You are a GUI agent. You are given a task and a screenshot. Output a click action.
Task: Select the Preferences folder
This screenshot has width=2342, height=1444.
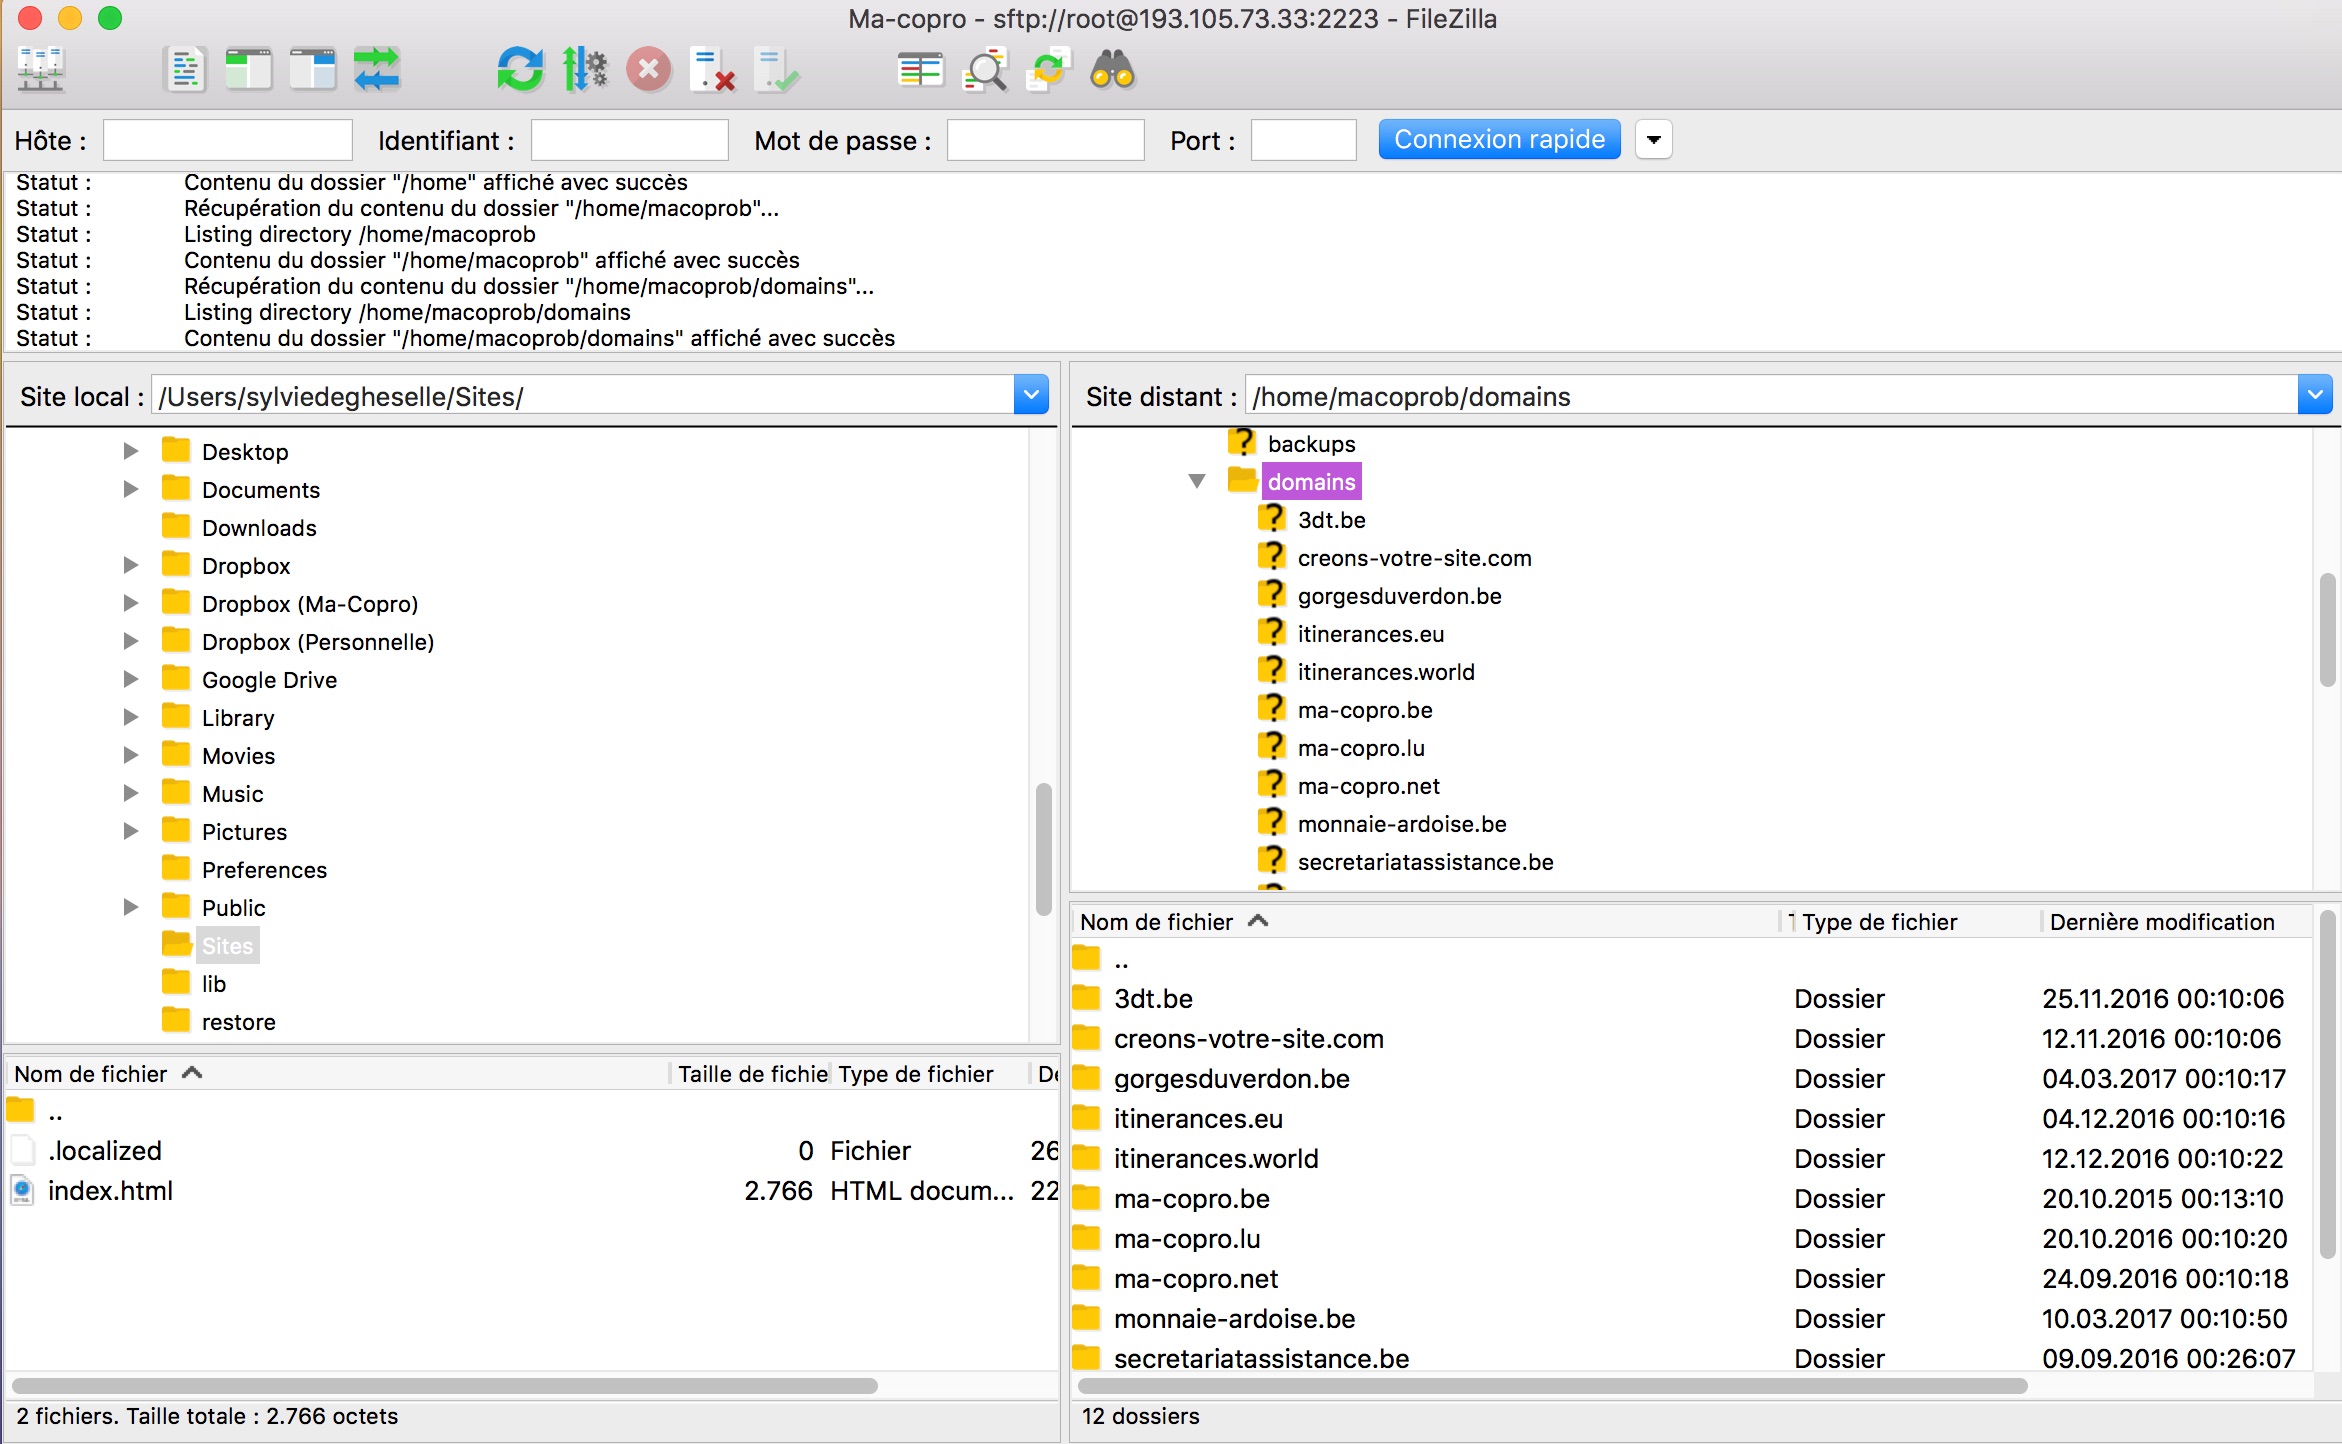click(264, 870)
